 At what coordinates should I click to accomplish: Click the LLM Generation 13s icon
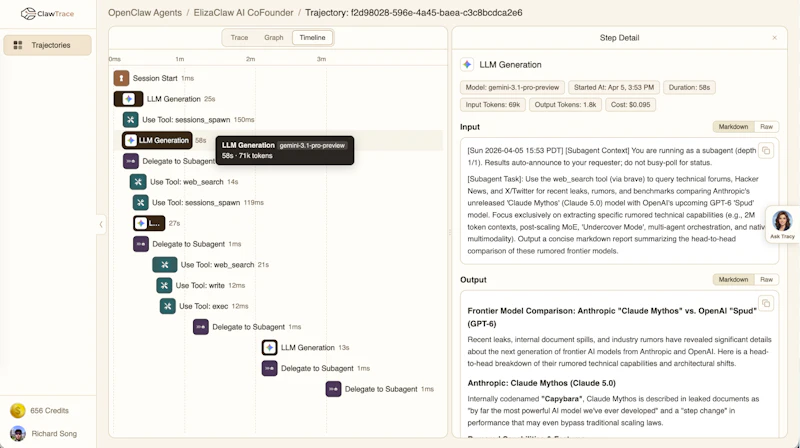pos(269,347)
